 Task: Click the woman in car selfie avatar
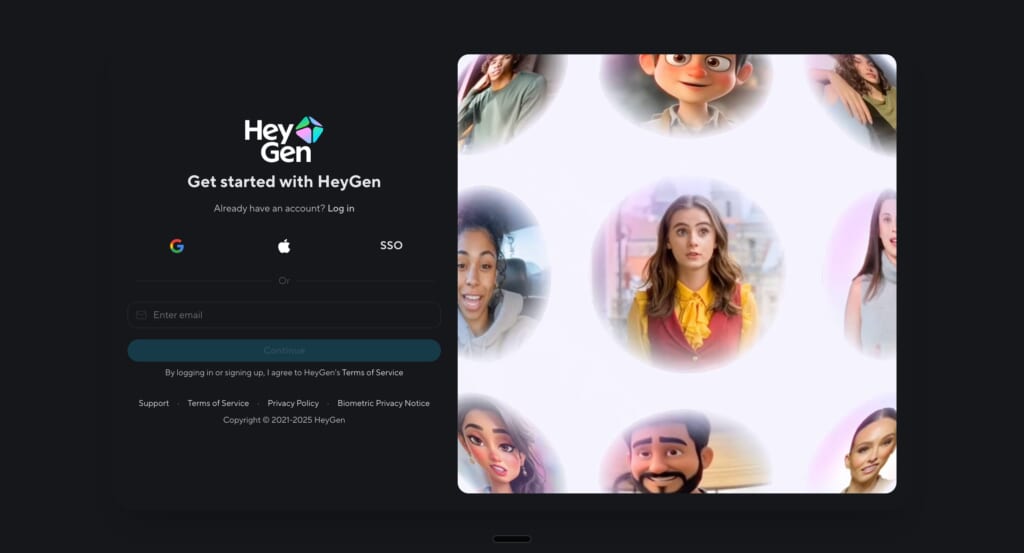[502, 274]
